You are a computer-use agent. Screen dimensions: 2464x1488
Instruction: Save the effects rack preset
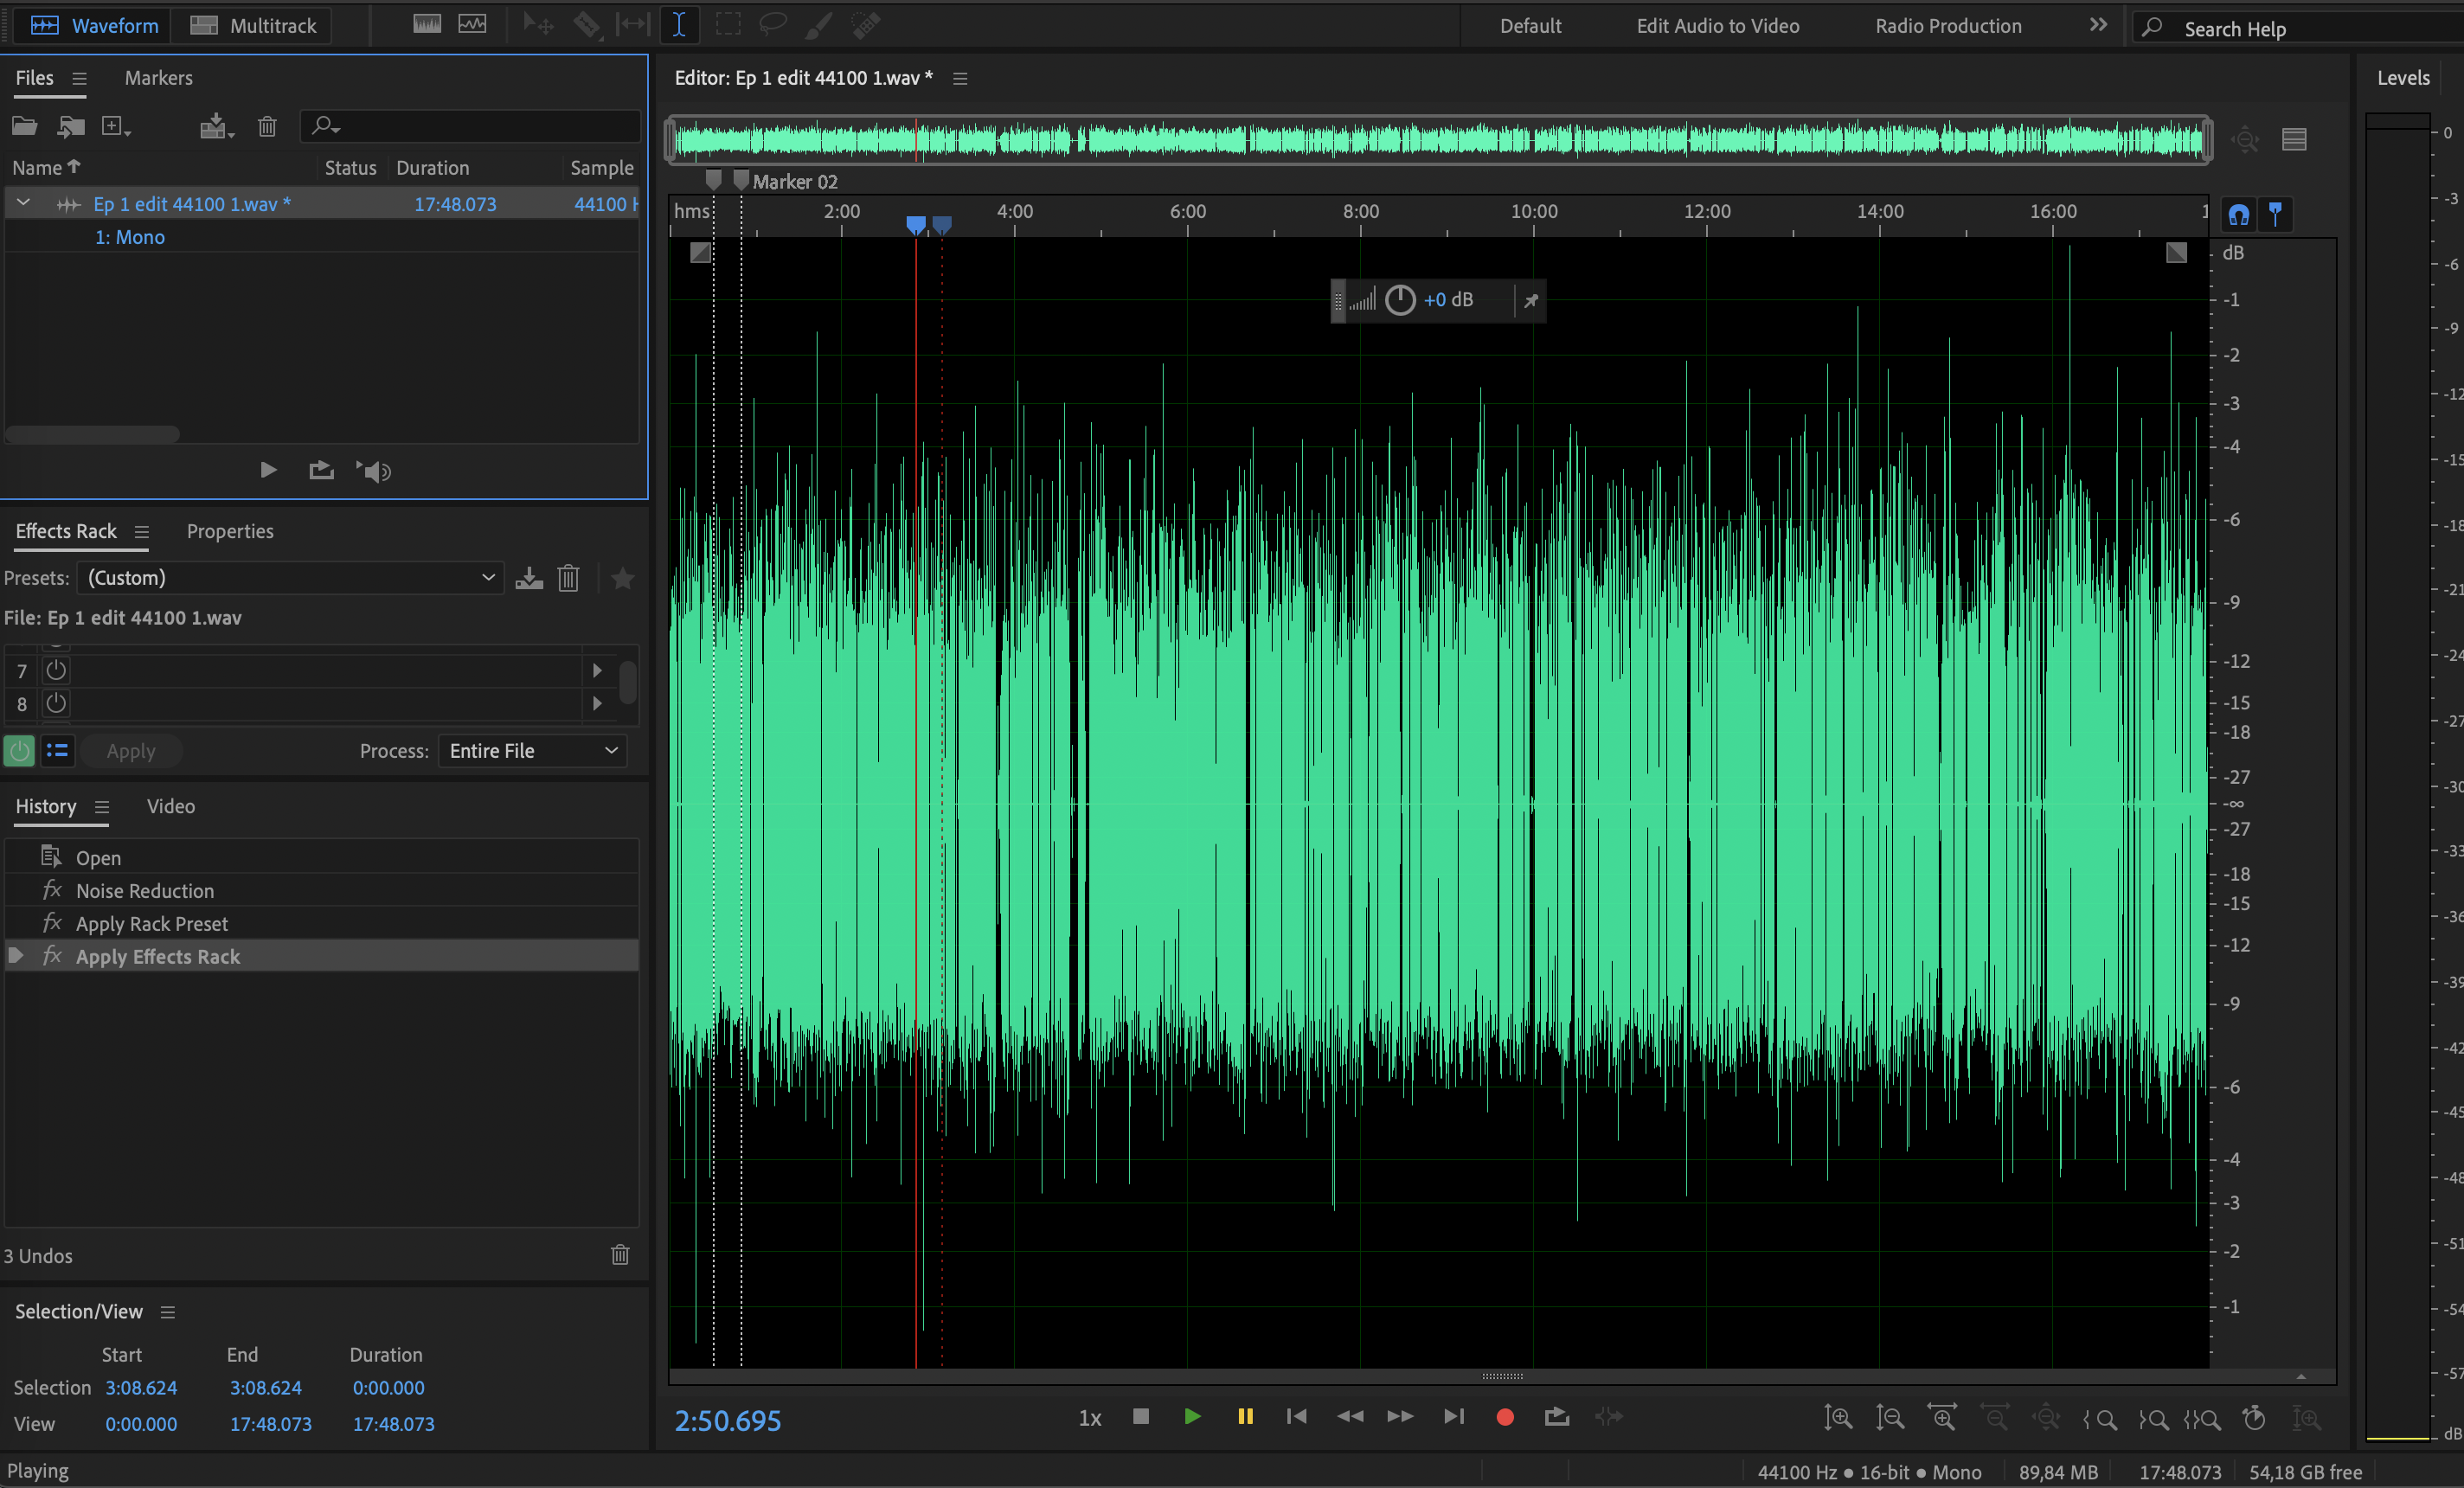[x=529, y=578]
